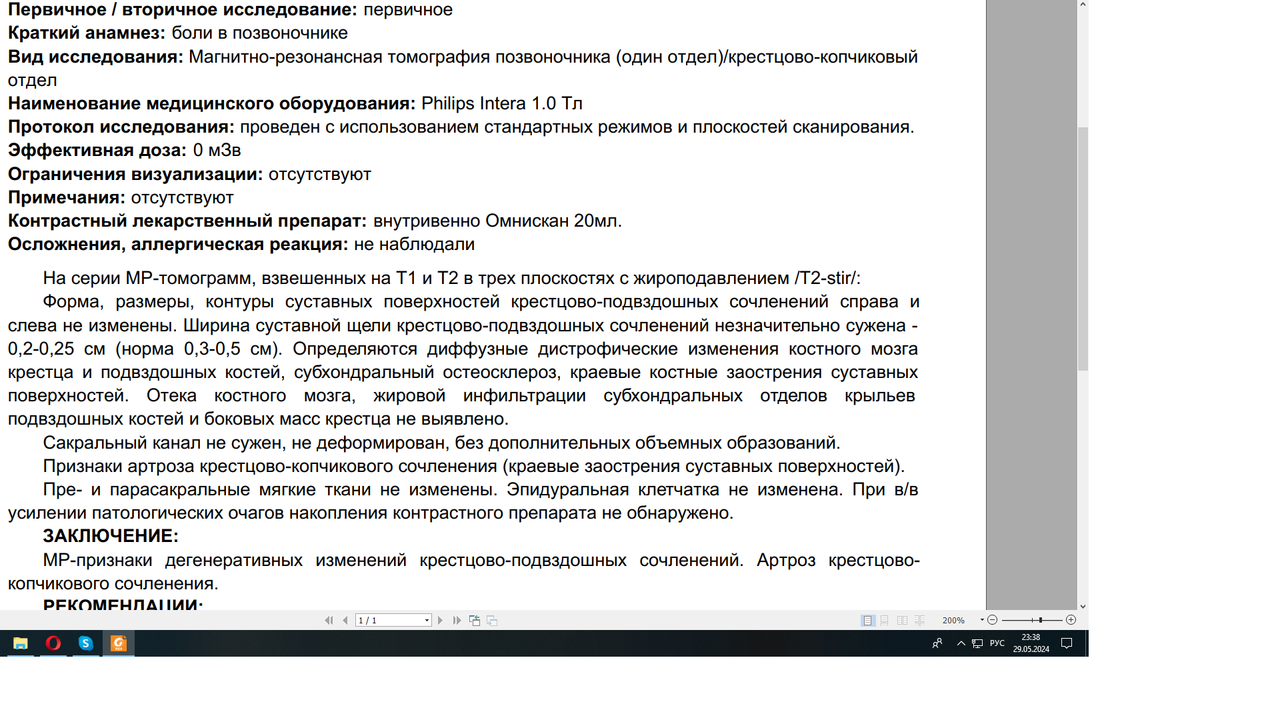Open Opera browser from the taskbar

(x=53, y=643)
